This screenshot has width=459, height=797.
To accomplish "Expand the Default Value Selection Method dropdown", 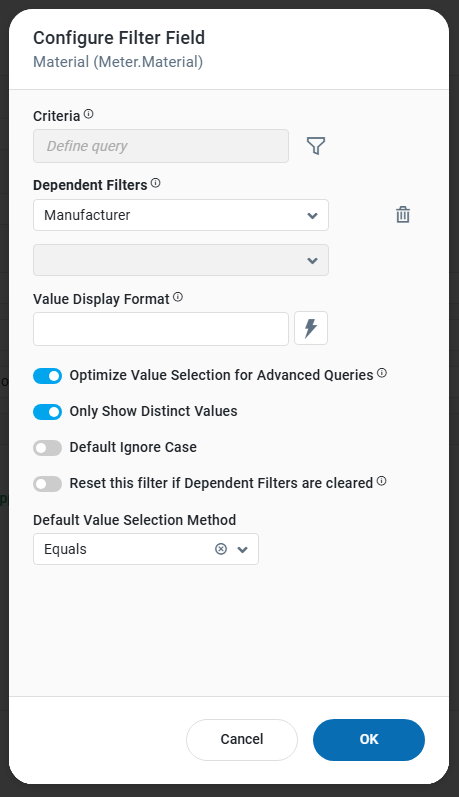I will click(242, 549).
